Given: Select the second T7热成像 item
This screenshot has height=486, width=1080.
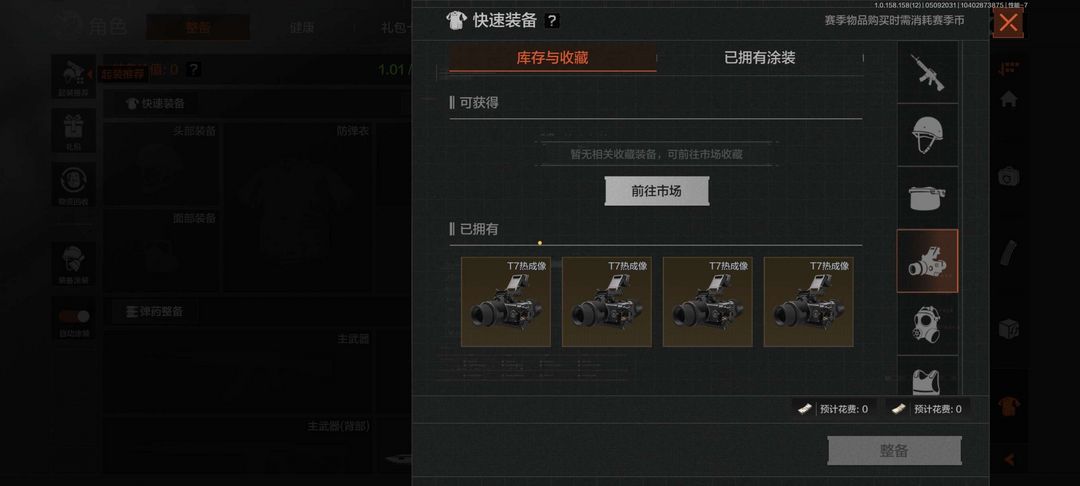Looking at the screenshot, I should click(x=607, y=302).
